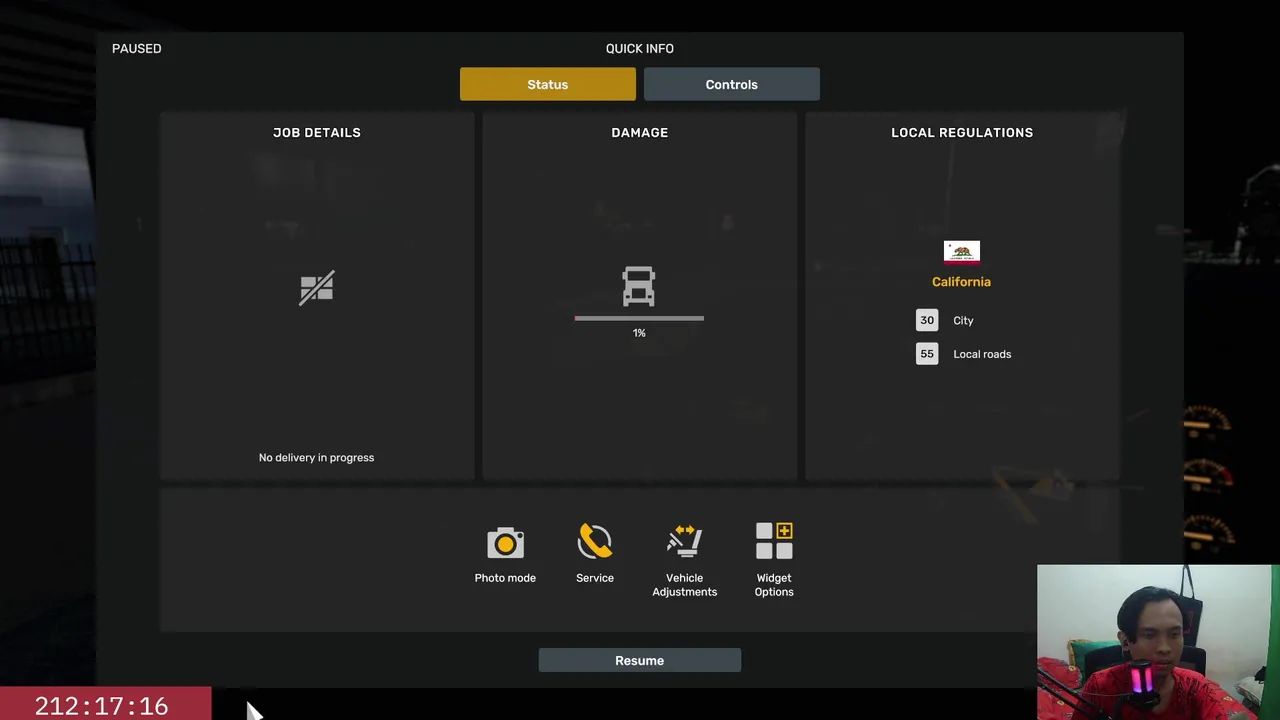Open Vehicle Adjustments seat icon
The width and height of the screenshot is (1280, 720).
point(685,541)
